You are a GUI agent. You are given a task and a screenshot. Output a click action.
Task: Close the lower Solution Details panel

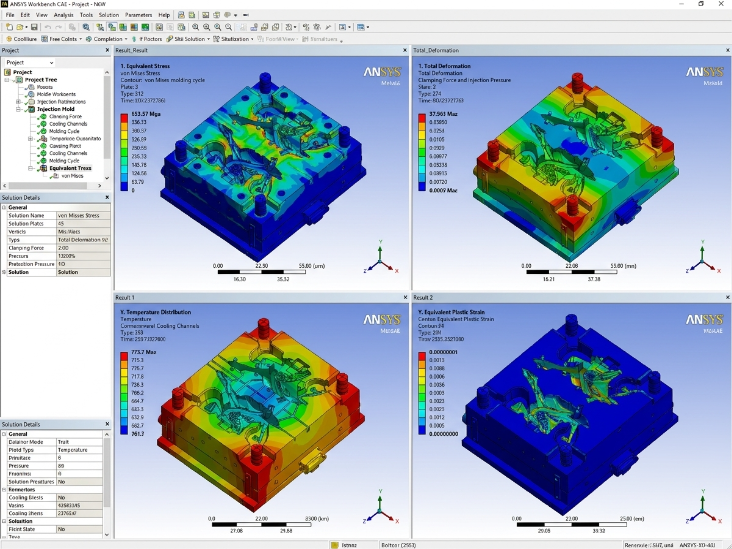coord(107,424)
